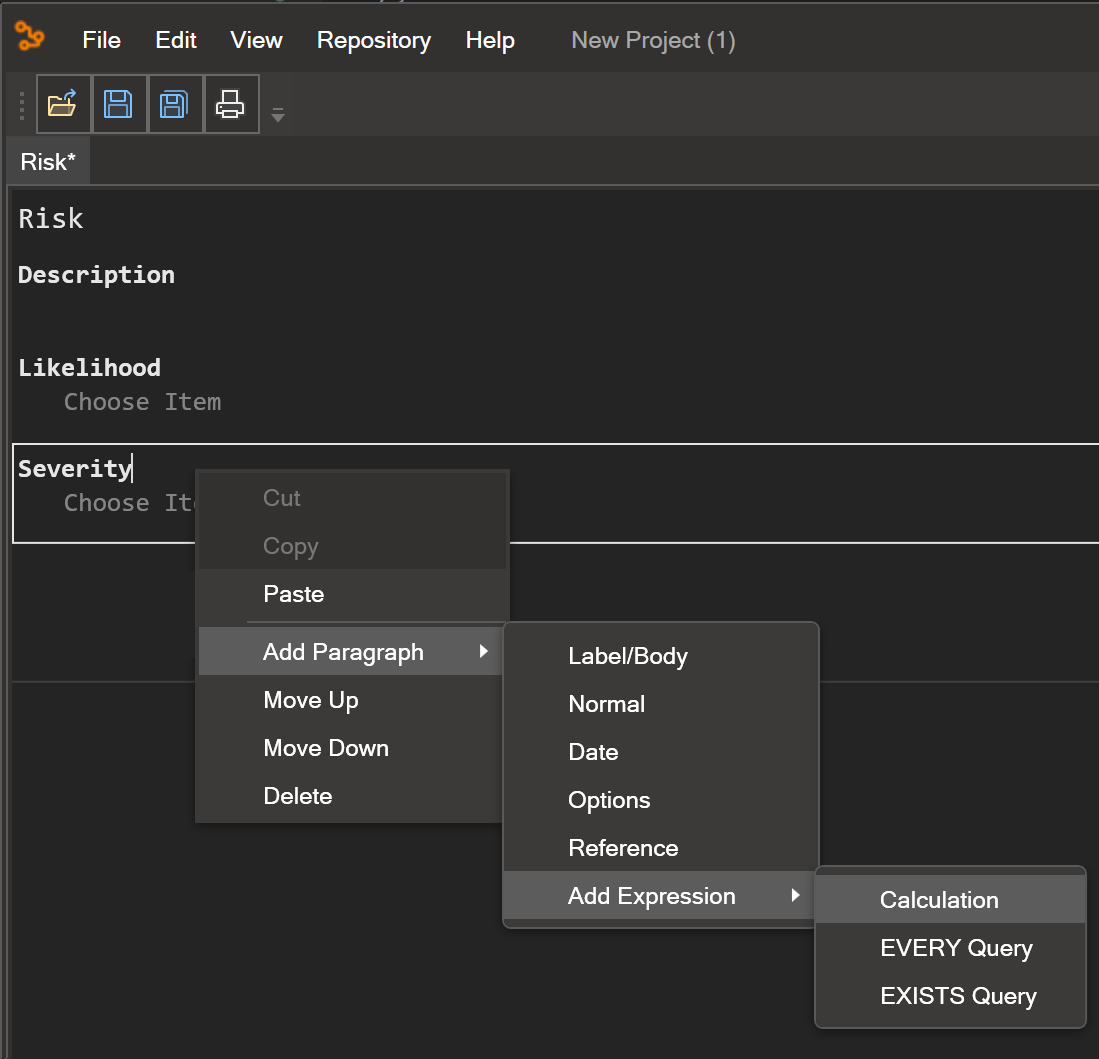
Task: Add a Reference paragraph
Action: point(661,848)
